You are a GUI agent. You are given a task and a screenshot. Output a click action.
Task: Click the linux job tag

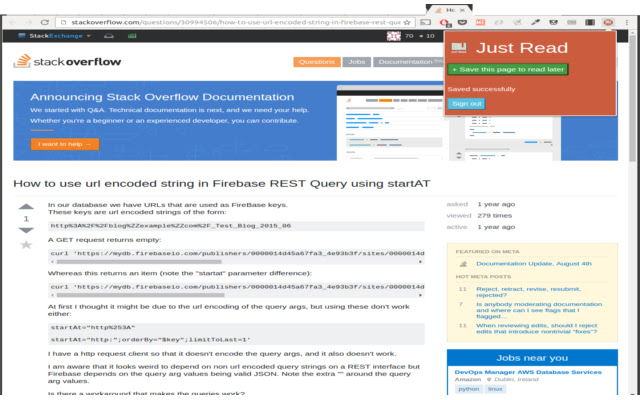point(495,389)
